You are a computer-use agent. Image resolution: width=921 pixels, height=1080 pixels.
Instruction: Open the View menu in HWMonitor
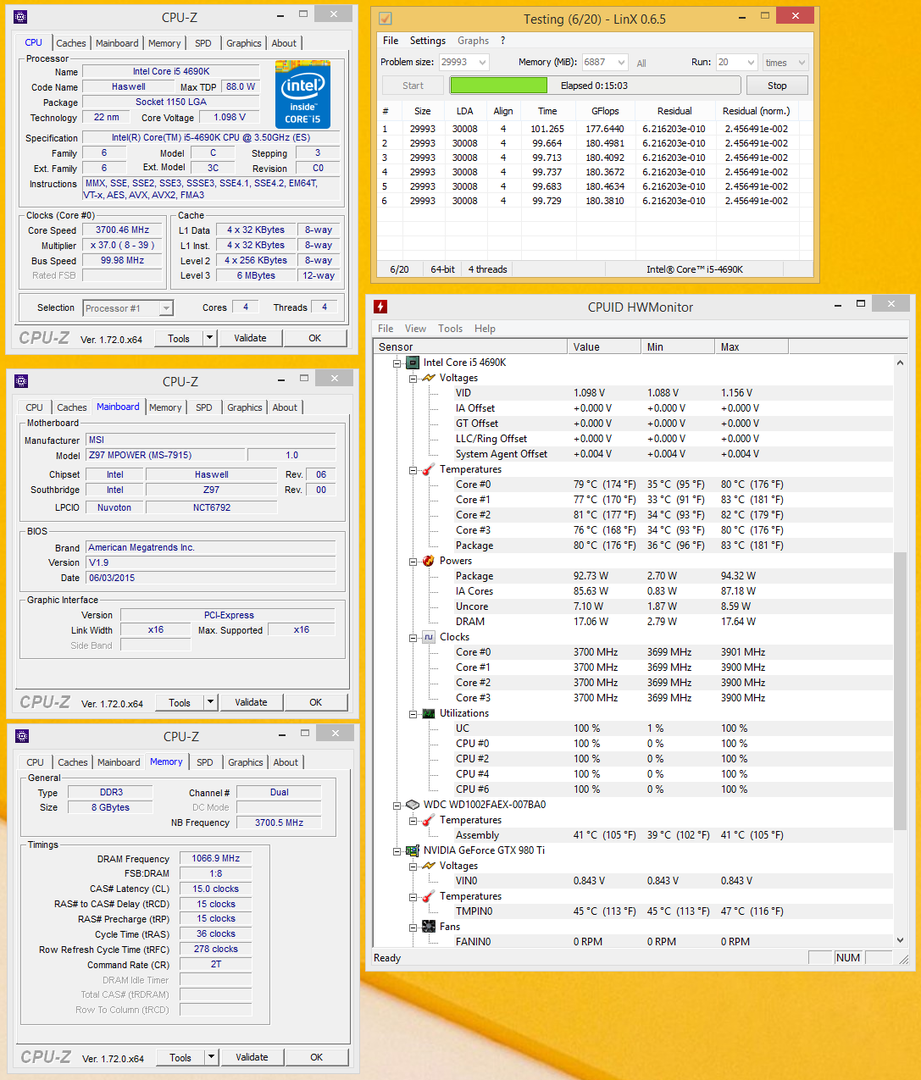415,328
